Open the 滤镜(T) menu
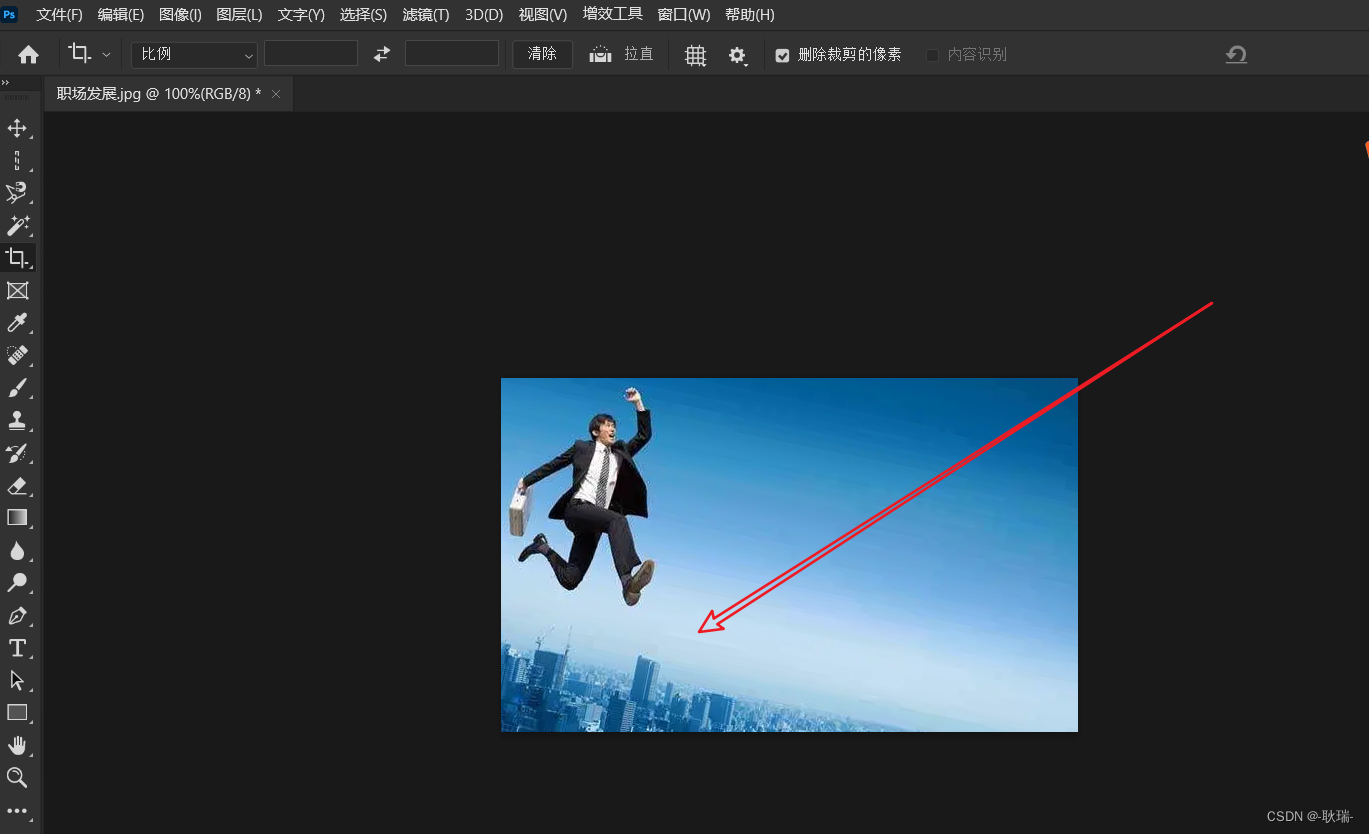 (x=426, y=15)
